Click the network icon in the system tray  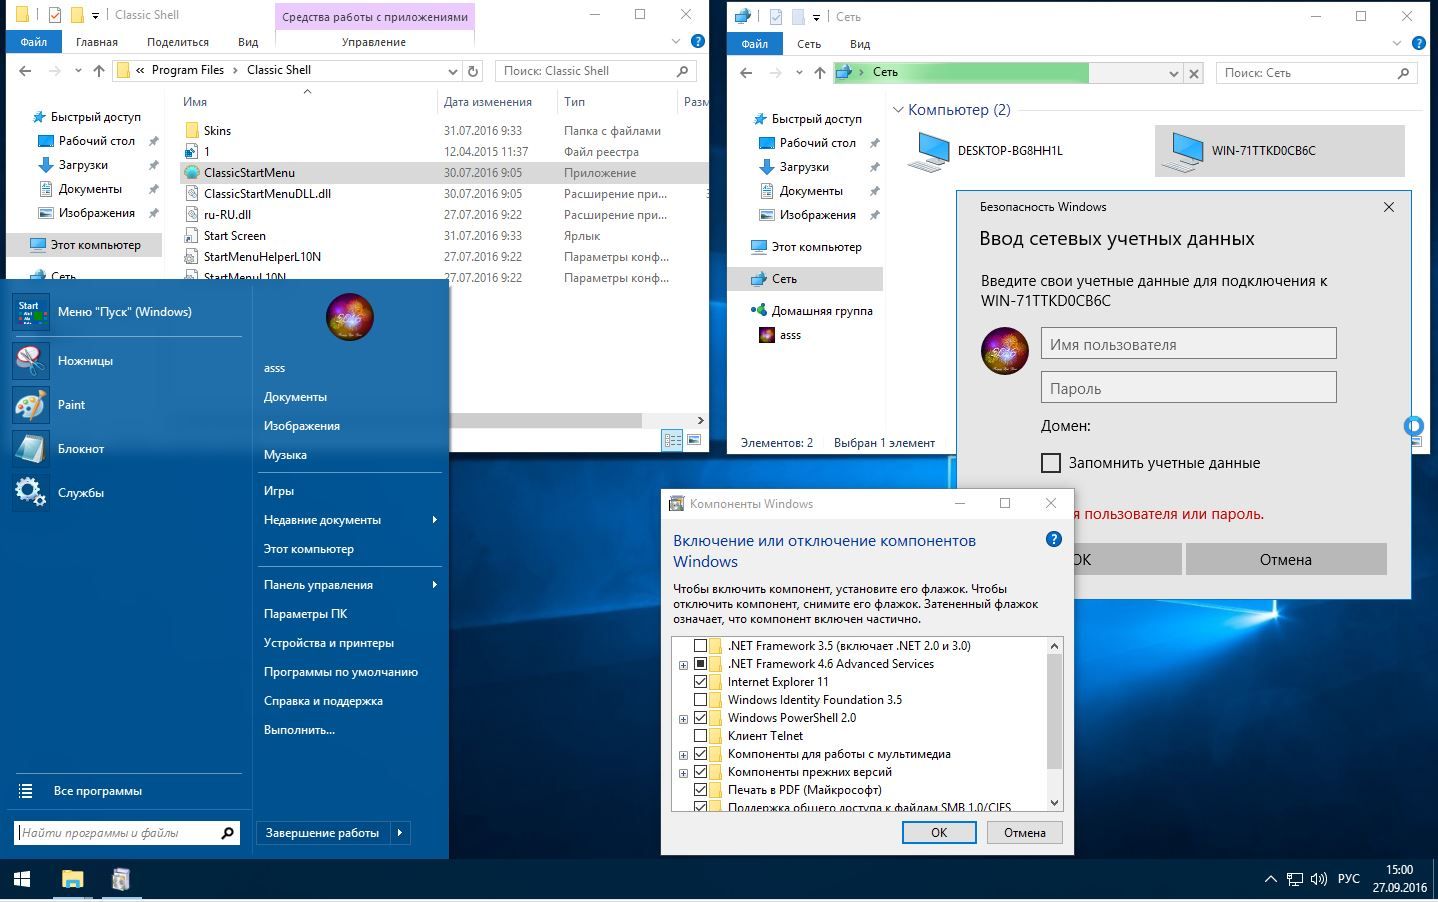pos(1295,879)
